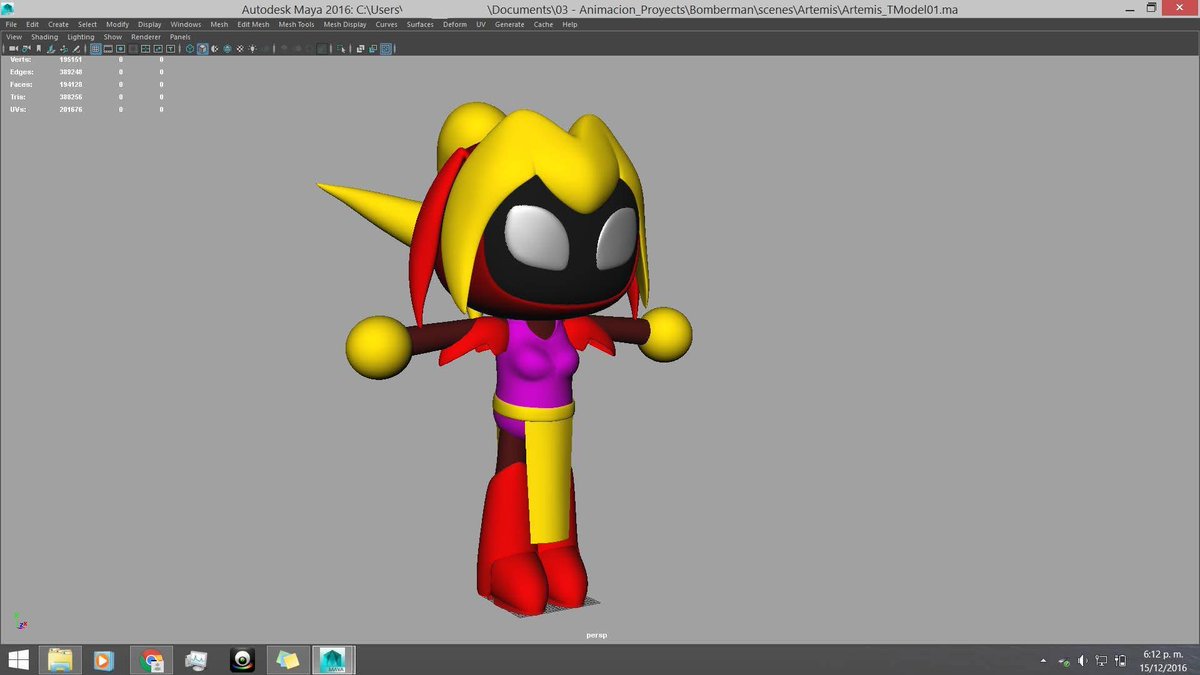Open the viewport View panel menu
The width and height of the screenshot is (1200, 675).
tap(14, 37)
